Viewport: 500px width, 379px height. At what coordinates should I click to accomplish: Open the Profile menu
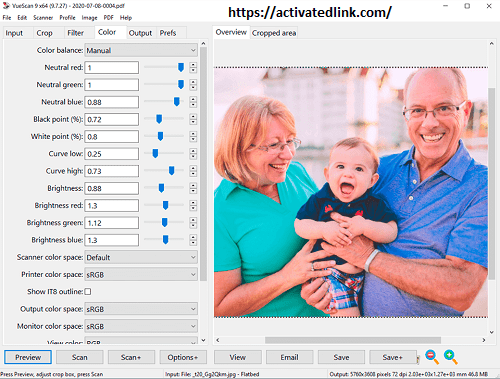[67, 18]
